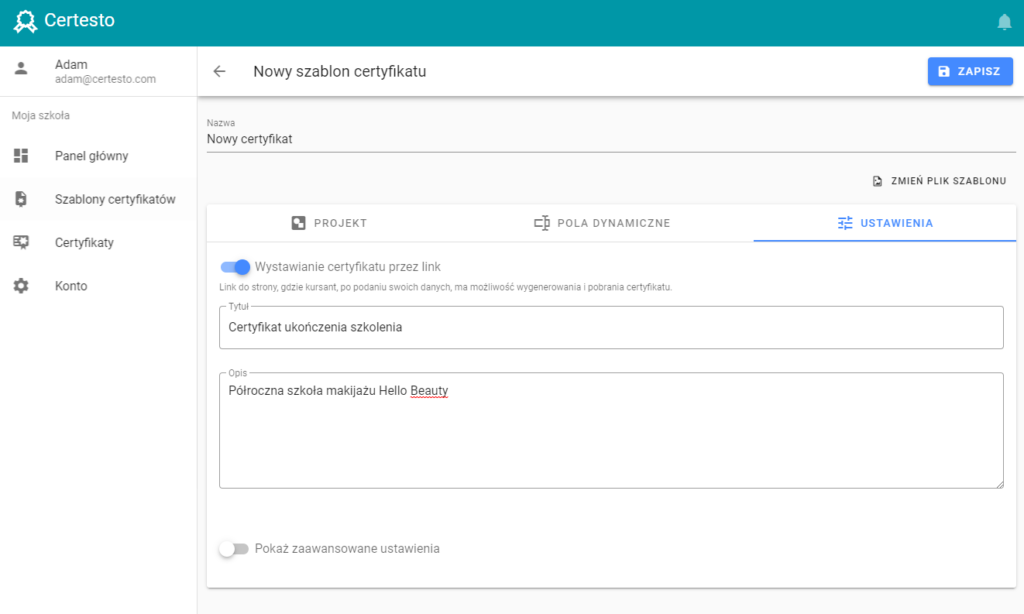Click the Certesto logo icon
The image size is (1024, 614).
coord(25,22)
